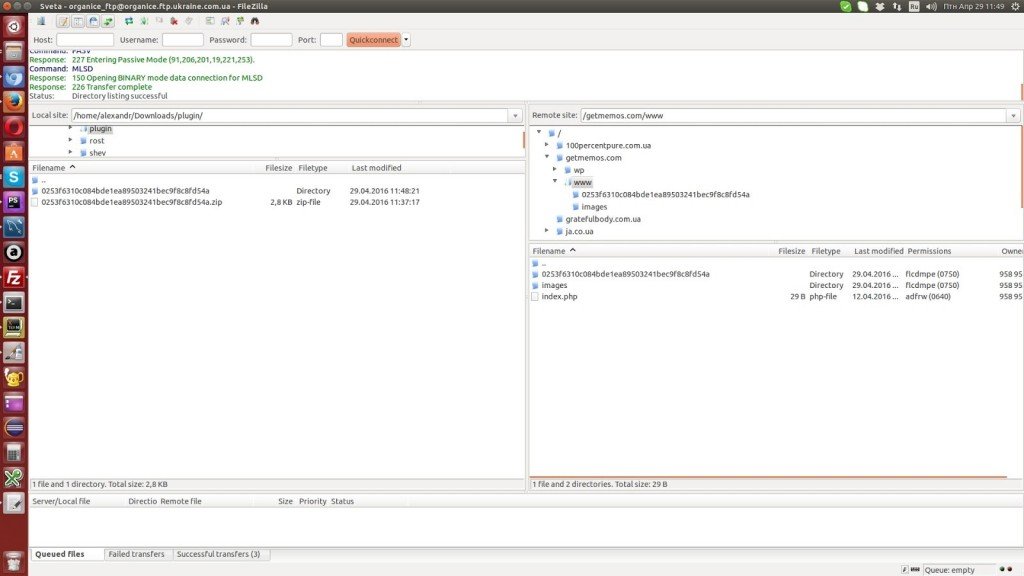Expand the rost folder in local tree
Screen dimensions: 1024x576
pos(71,140)
